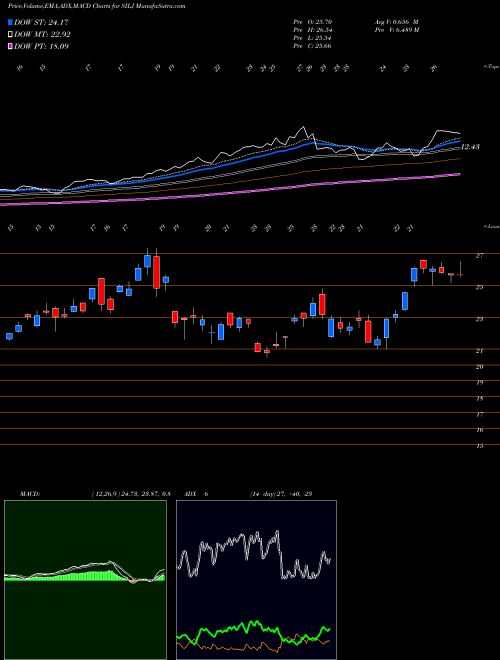Click the 'Pre H: 26.54' value

(312, 30)
